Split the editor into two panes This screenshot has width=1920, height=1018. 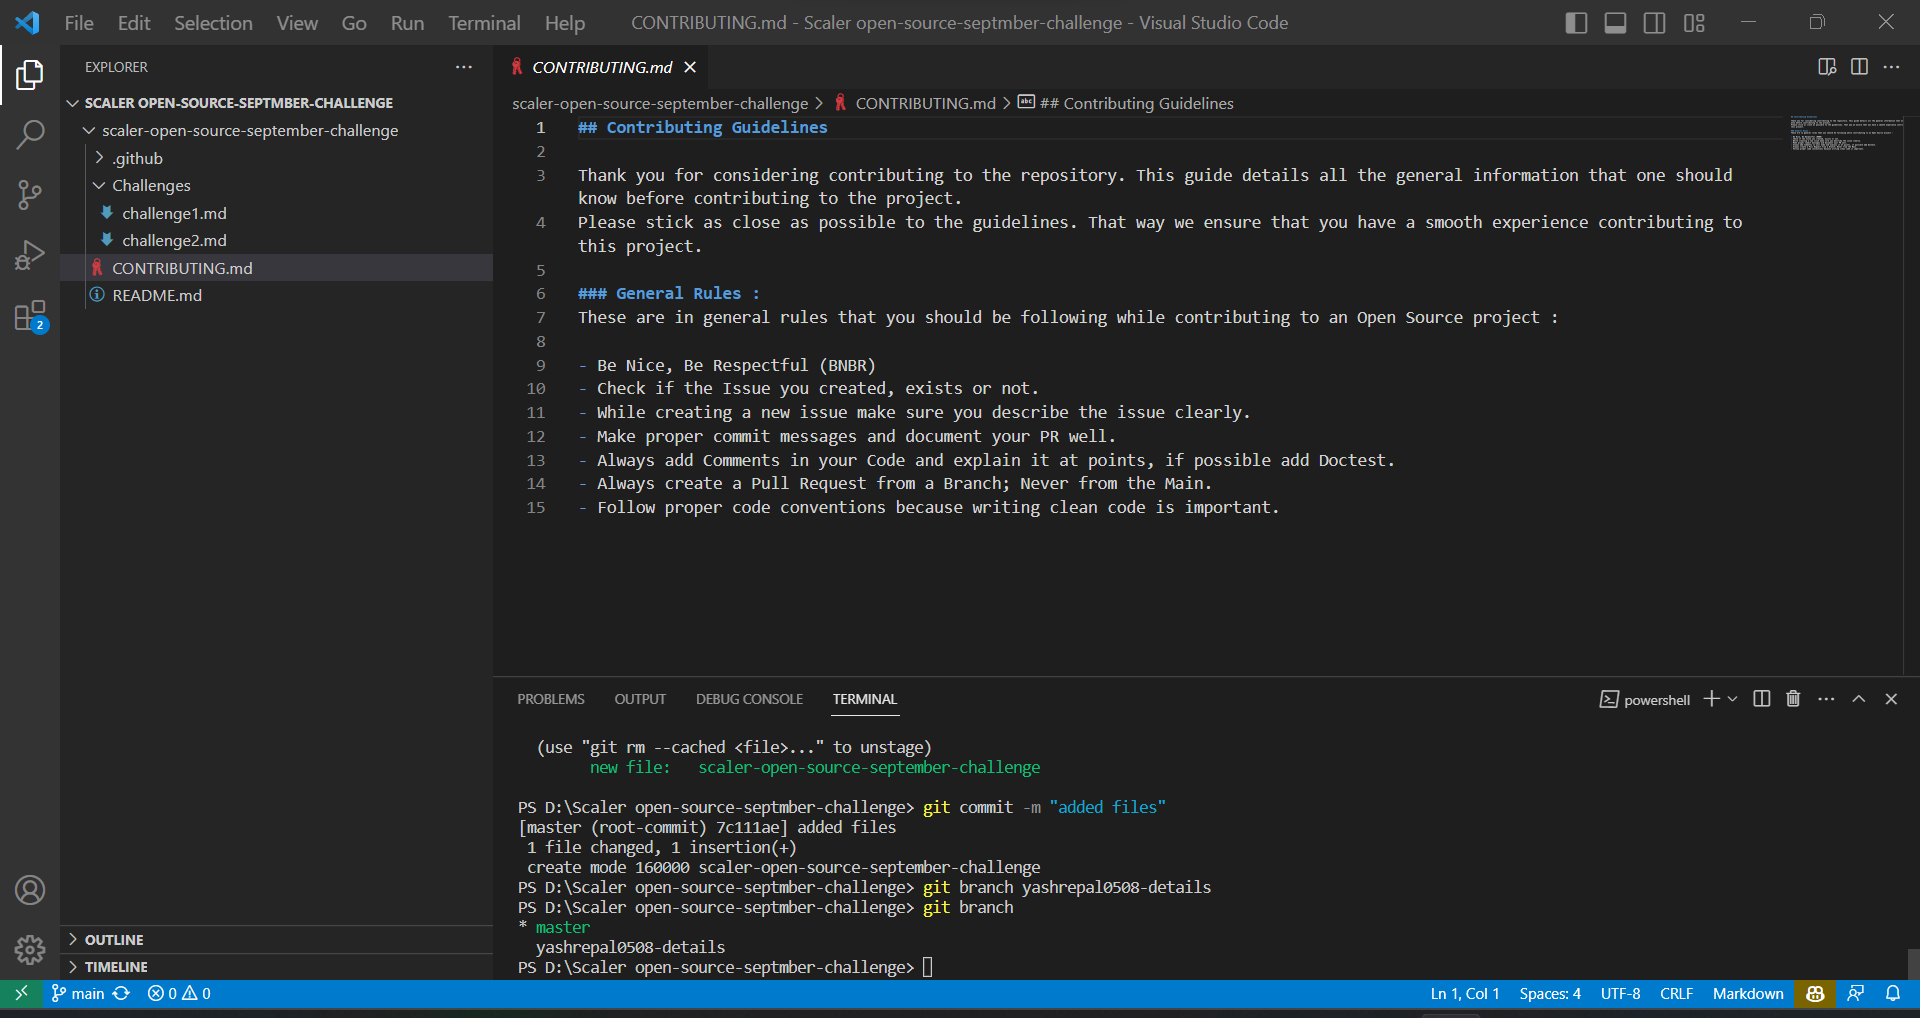(x=1860, y=67)
